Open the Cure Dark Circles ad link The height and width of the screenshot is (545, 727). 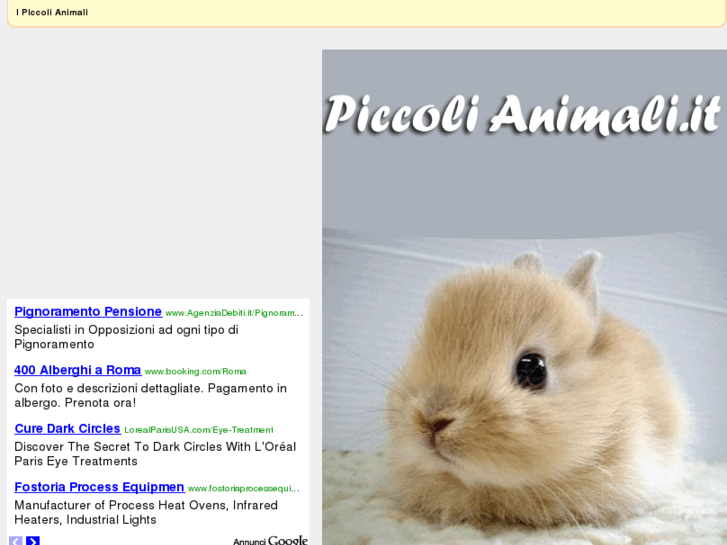click(67, 429)
